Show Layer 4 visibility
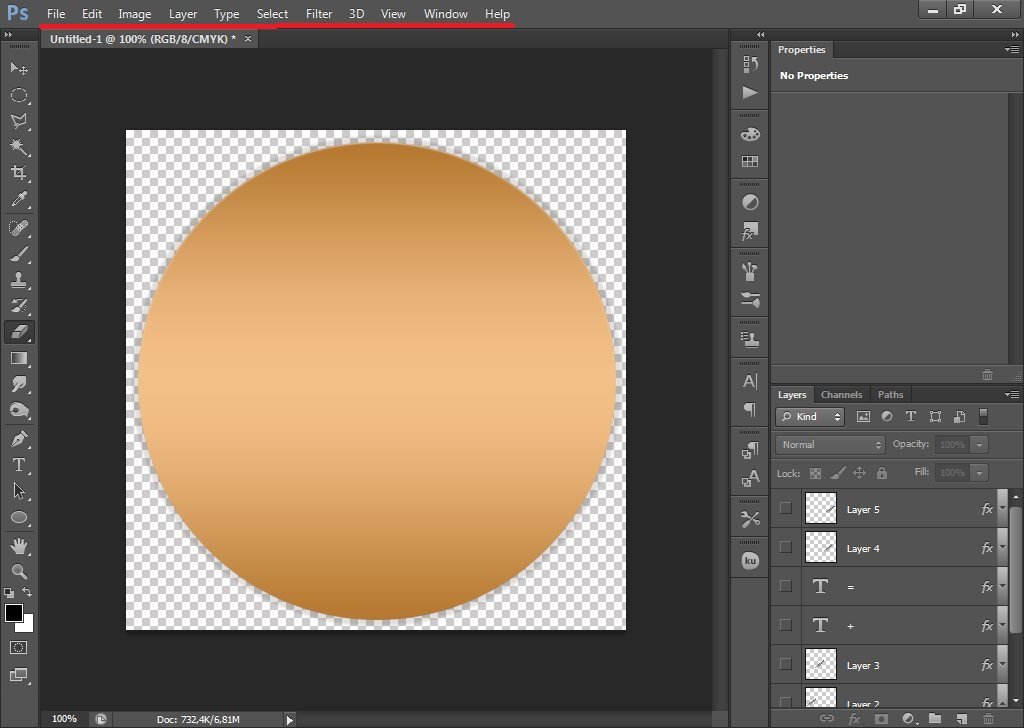The image size is (1024, 728). pos(786,547)
